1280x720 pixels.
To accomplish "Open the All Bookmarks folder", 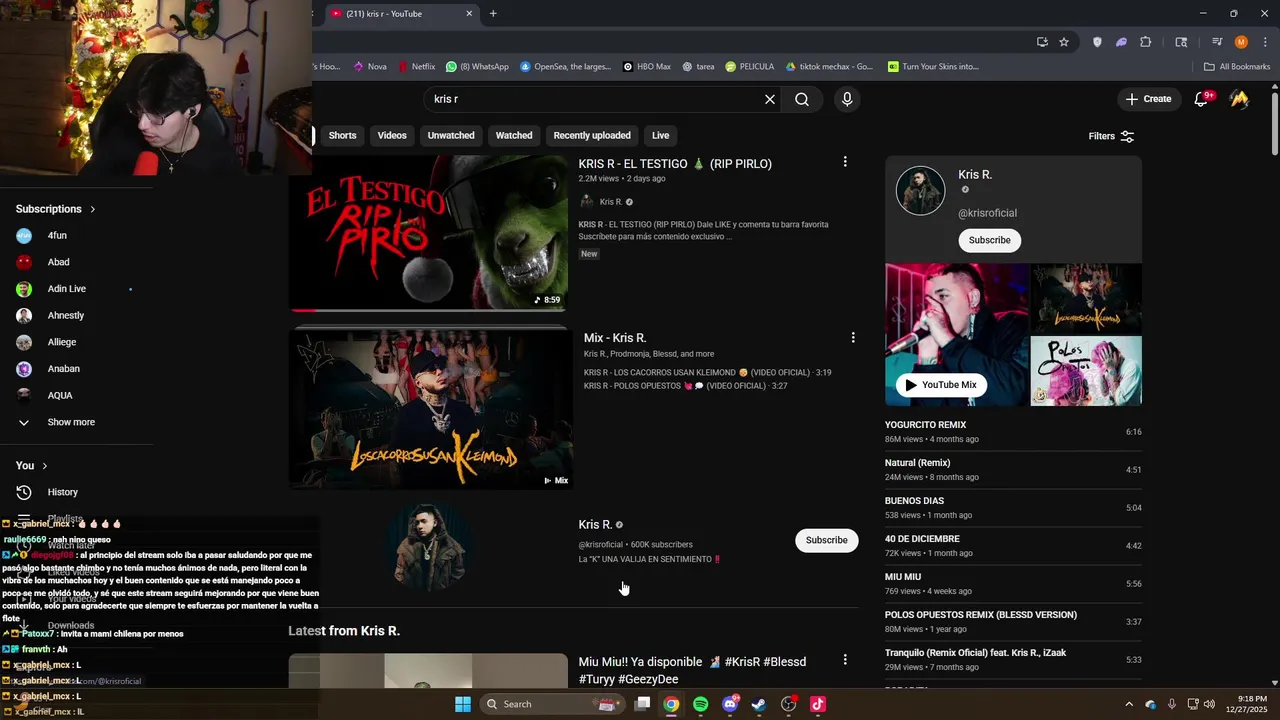I will pos(1237,67).
